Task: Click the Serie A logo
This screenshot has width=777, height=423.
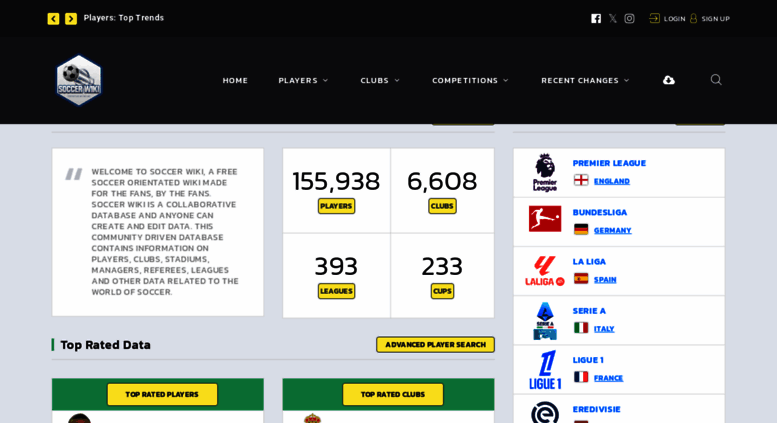Action: [x=545, y=320]
